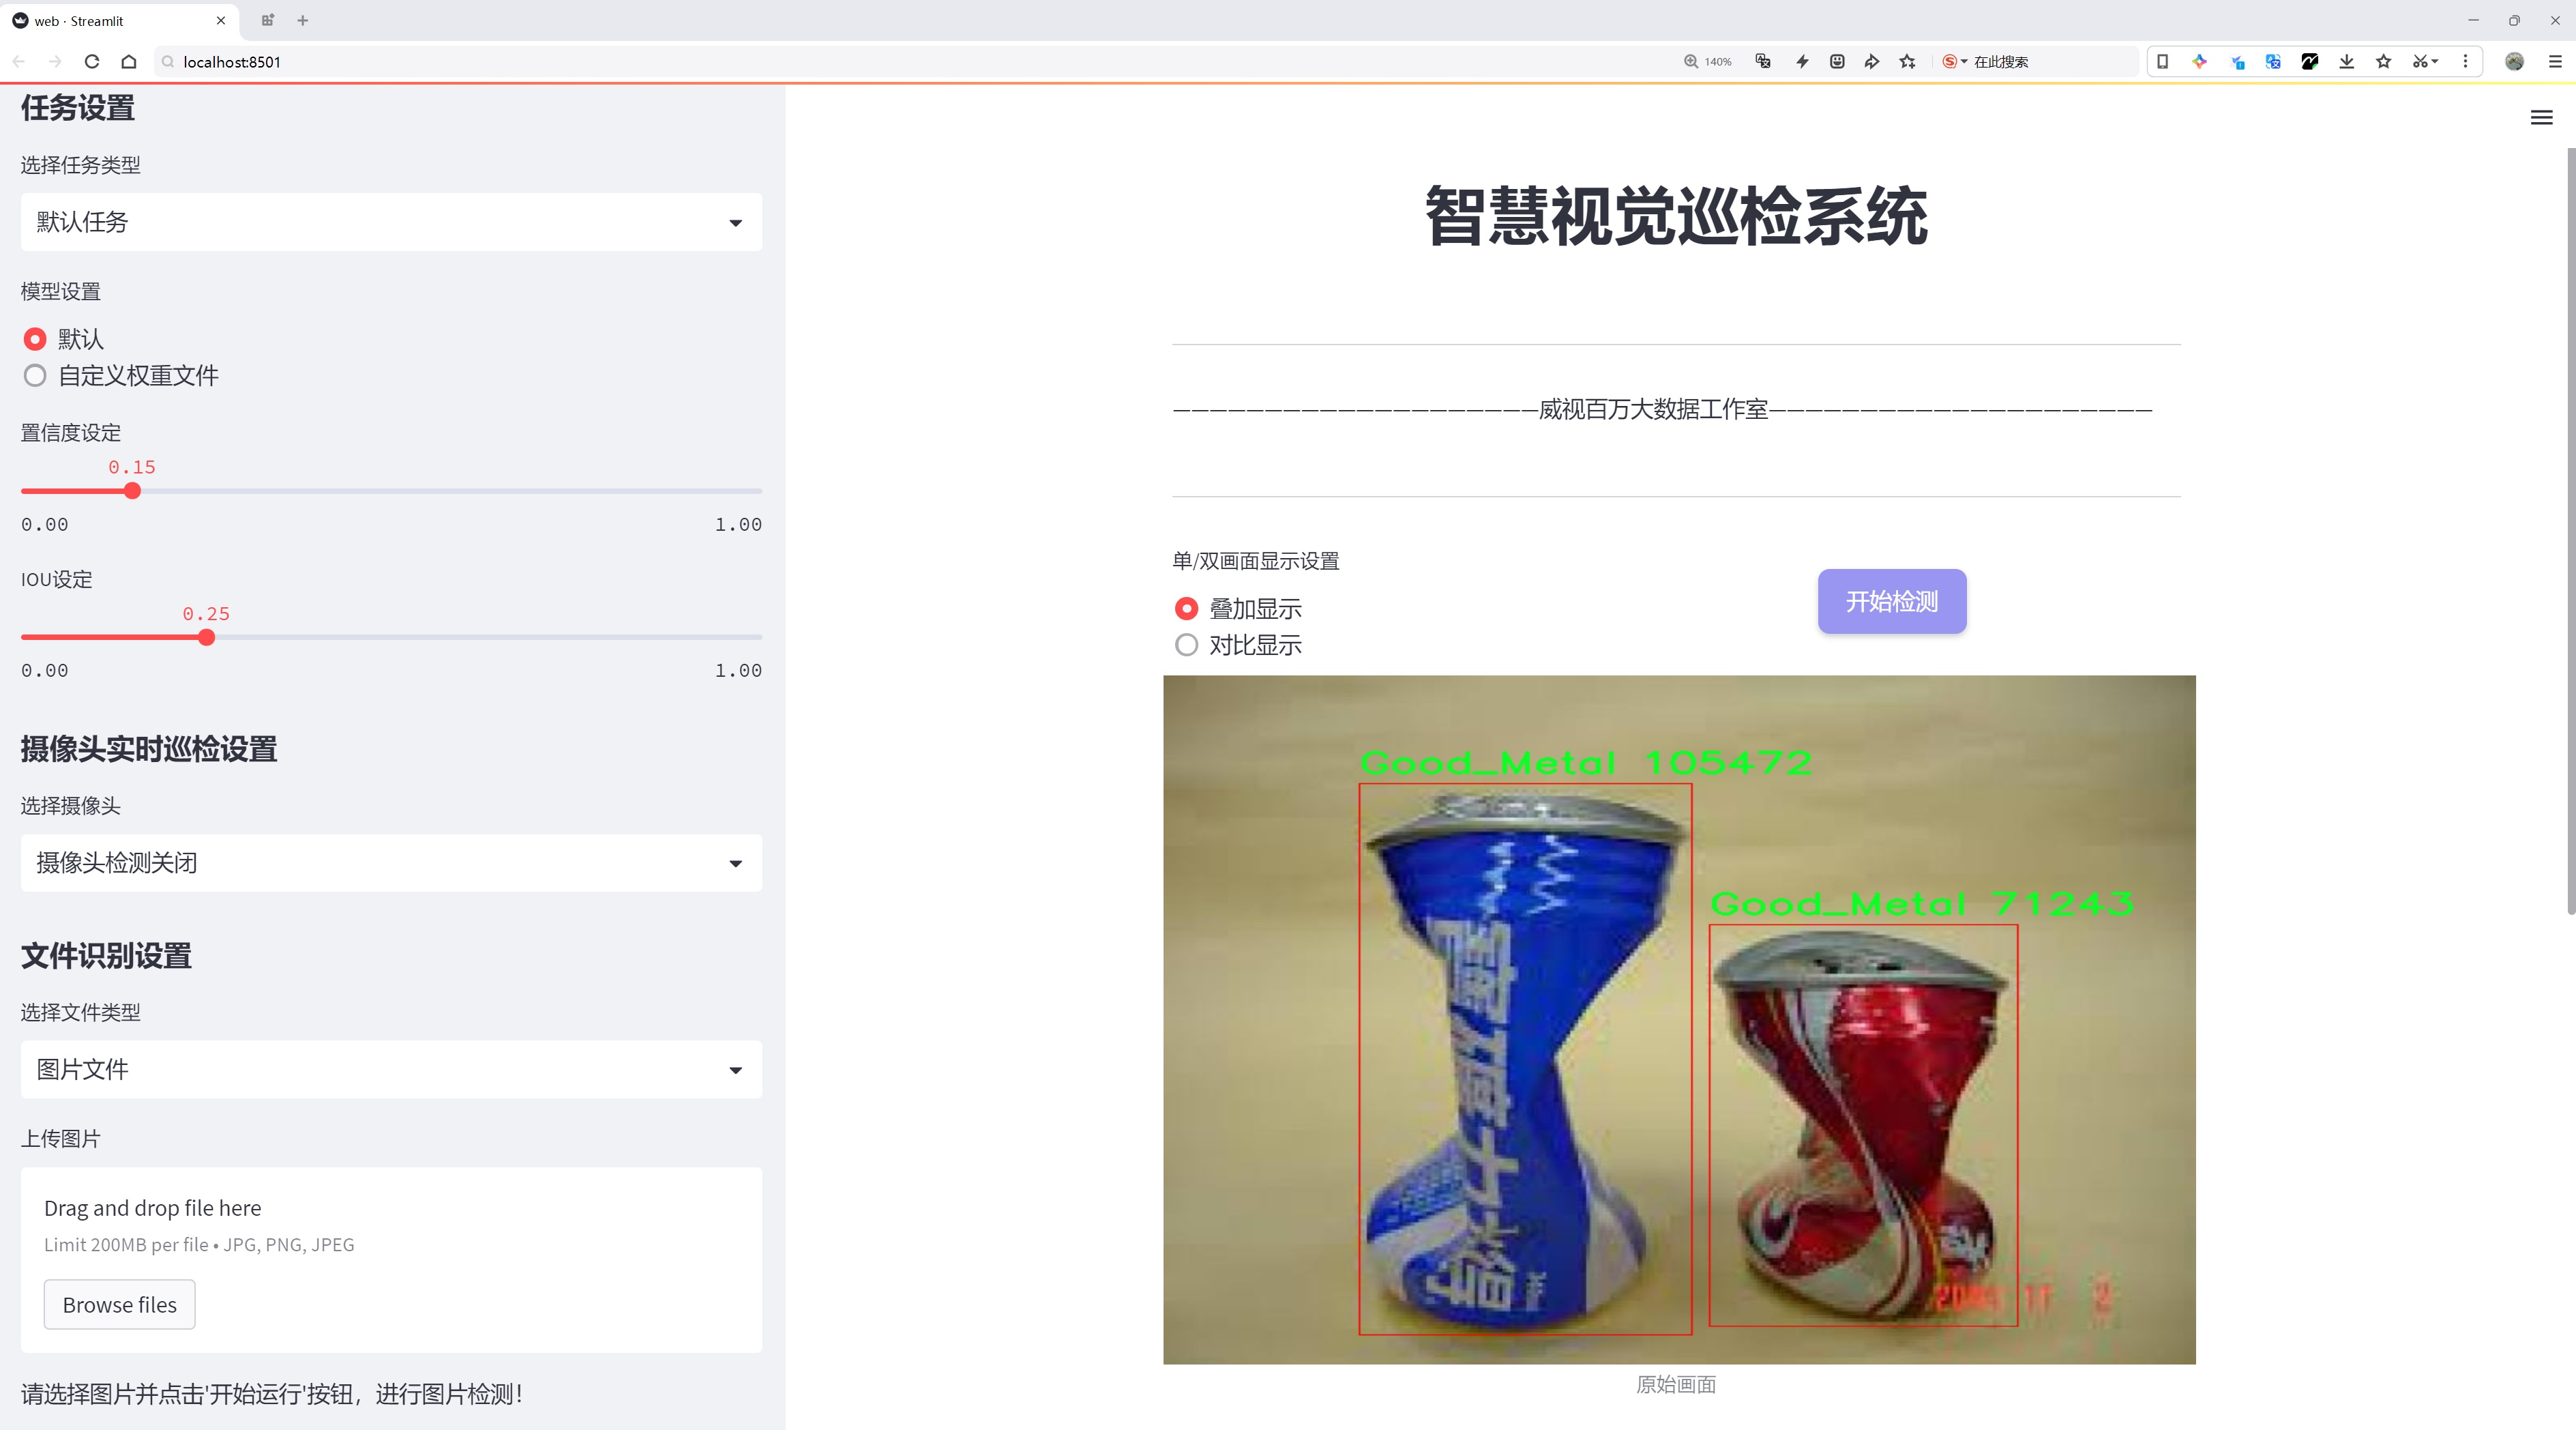2576x1430 pixels.
Task: Expand the 默认任务 task type dropdown
Action: click(391, 222)
